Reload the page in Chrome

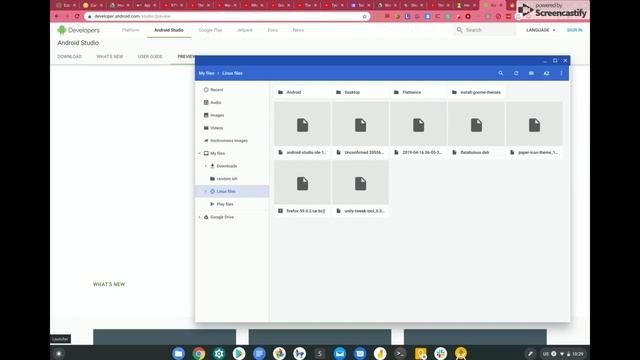77,16
